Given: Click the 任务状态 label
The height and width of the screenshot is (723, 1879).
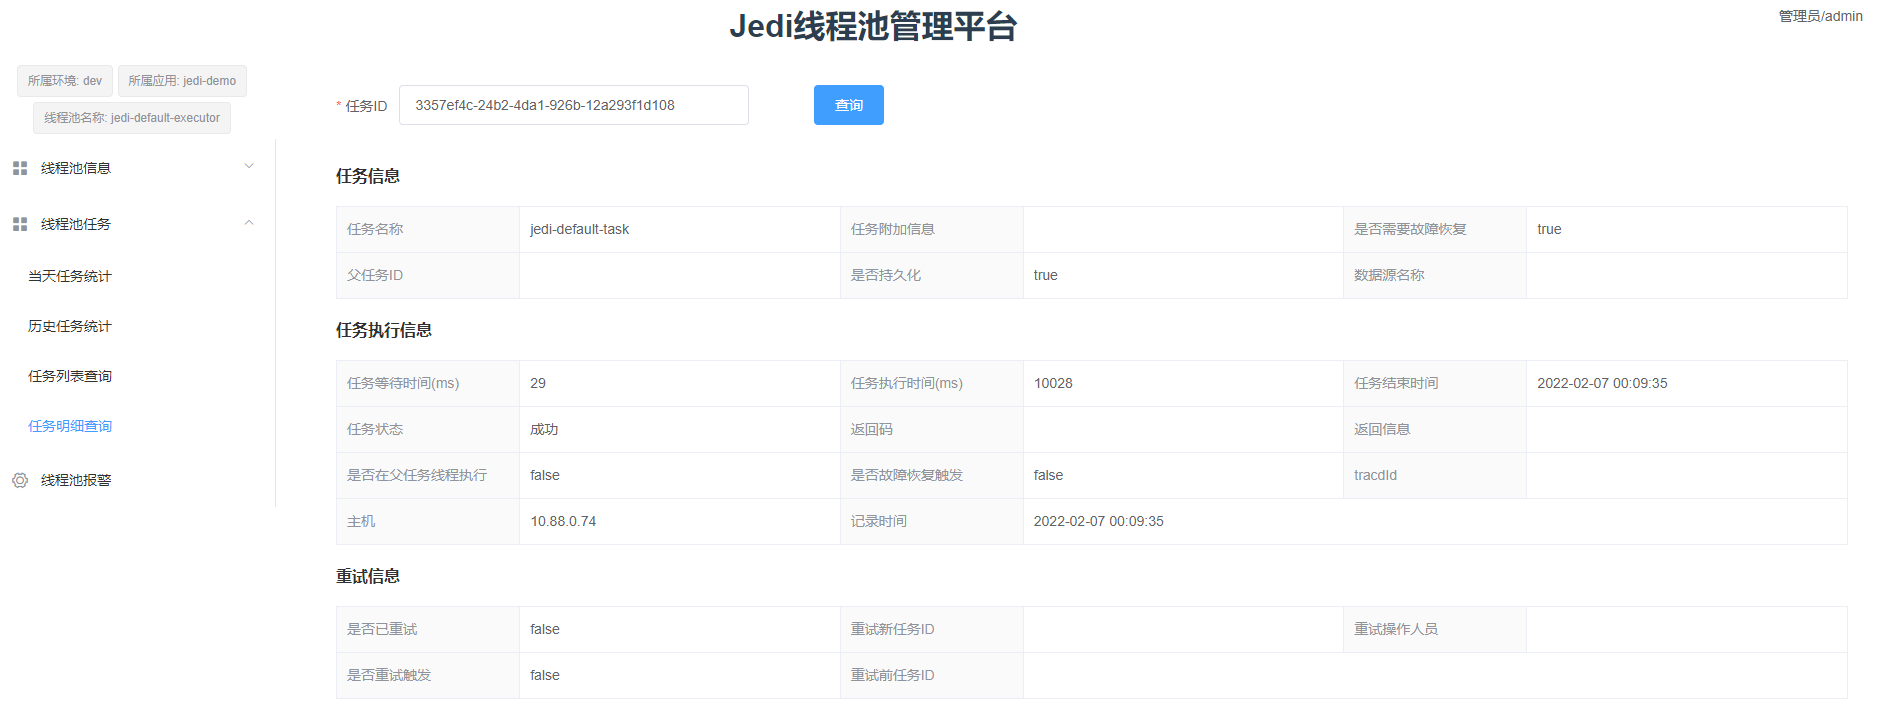Looking at the screenshot, I should [375, 429].
